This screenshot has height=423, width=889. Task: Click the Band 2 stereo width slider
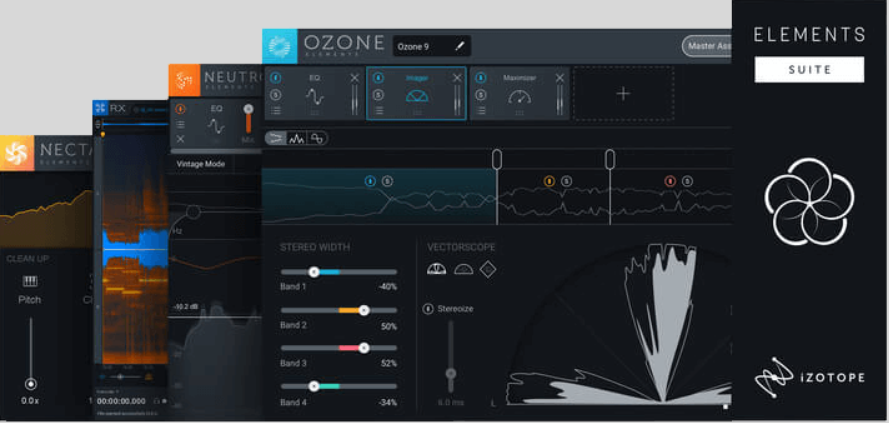pyautogui.click(x=338, y=311)
